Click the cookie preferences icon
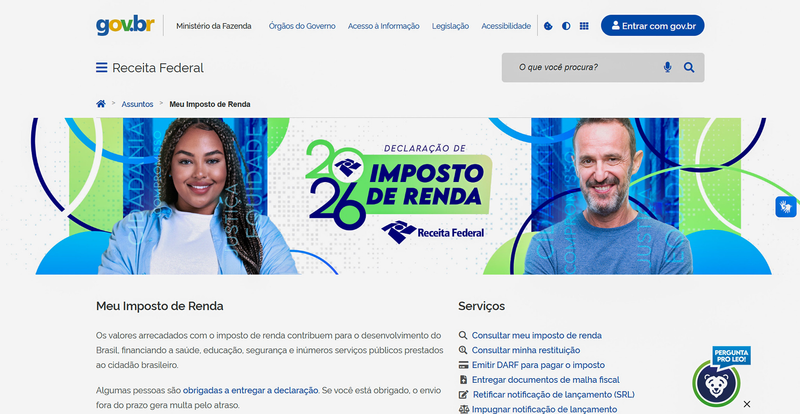 pos(548,26)
